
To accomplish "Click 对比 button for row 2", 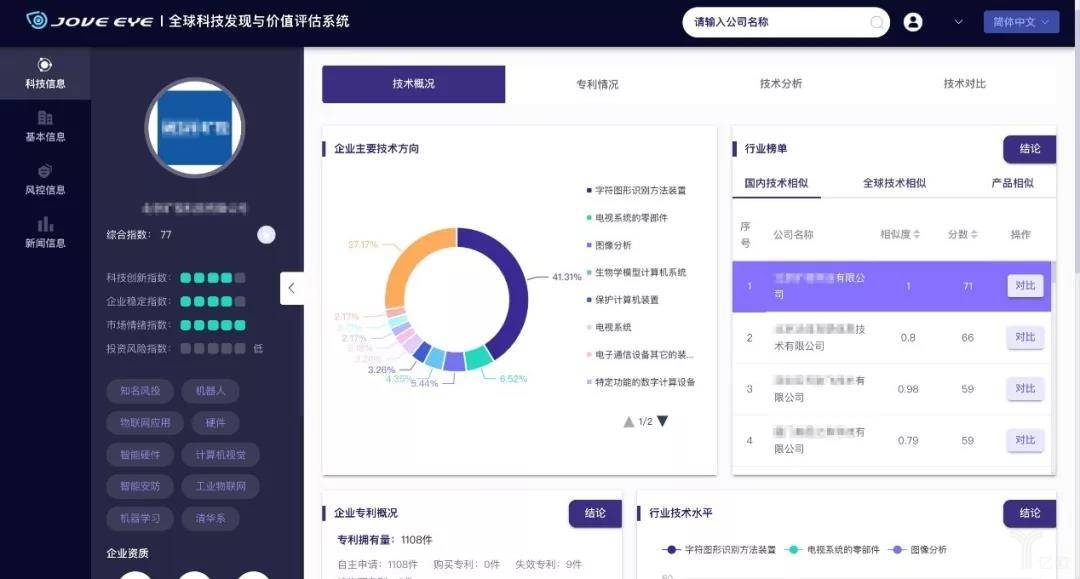I will (x=1025, y=337).
